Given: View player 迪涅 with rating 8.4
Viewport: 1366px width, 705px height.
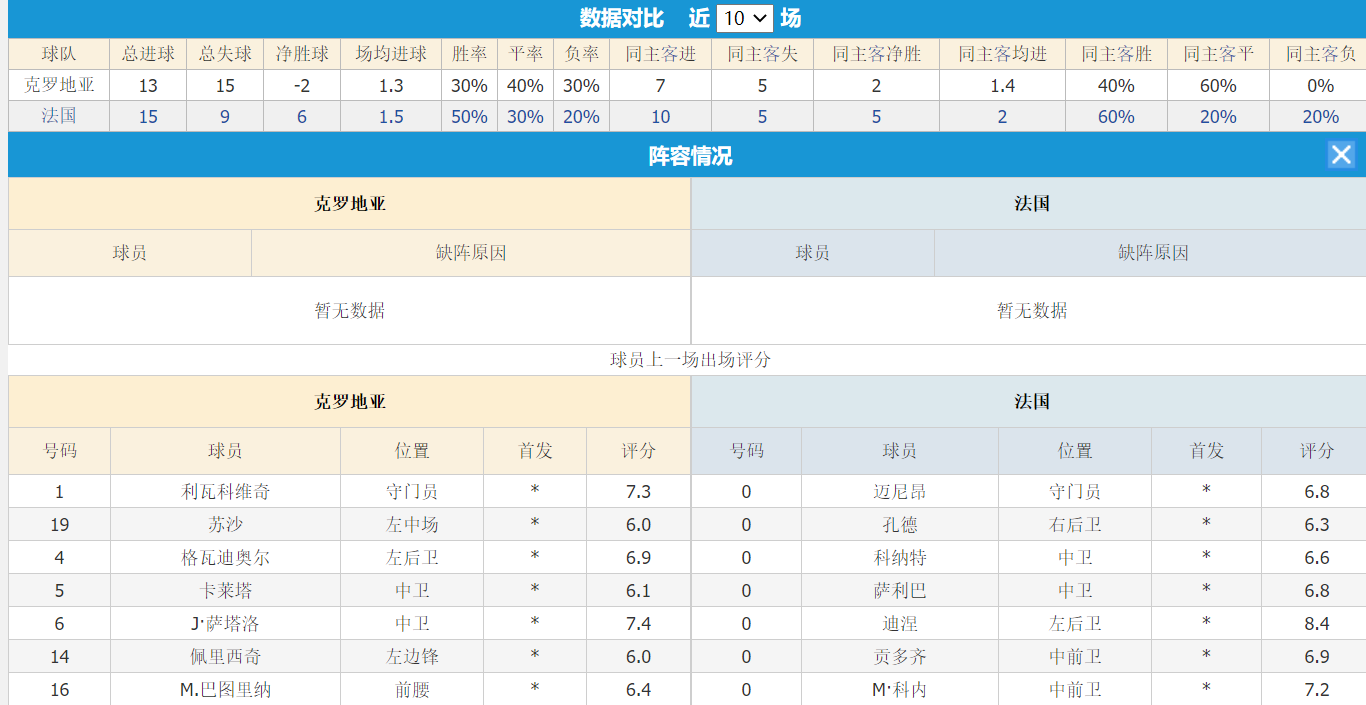Looking at the screenshot, I should pyautogui.click(x=897, y=623).
